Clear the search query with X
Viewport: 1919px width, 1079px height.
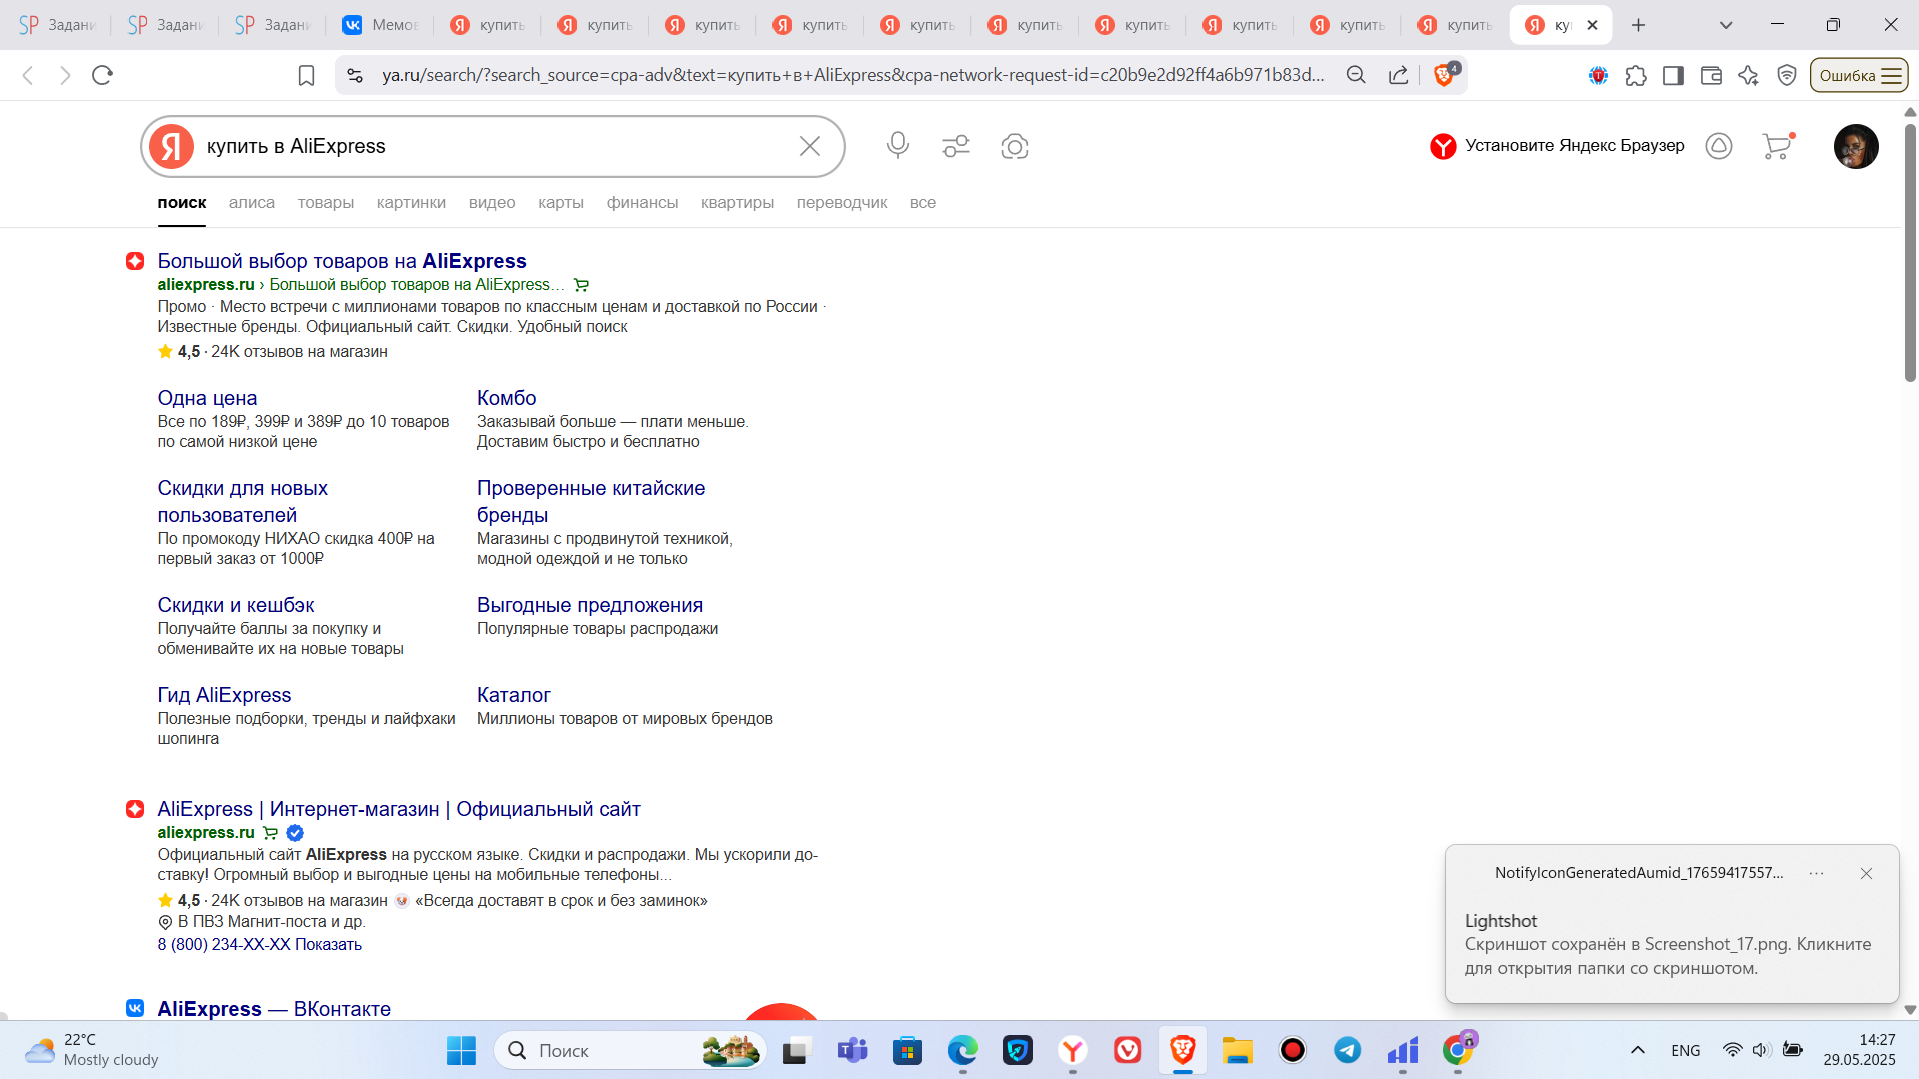(x=810, y=146)
